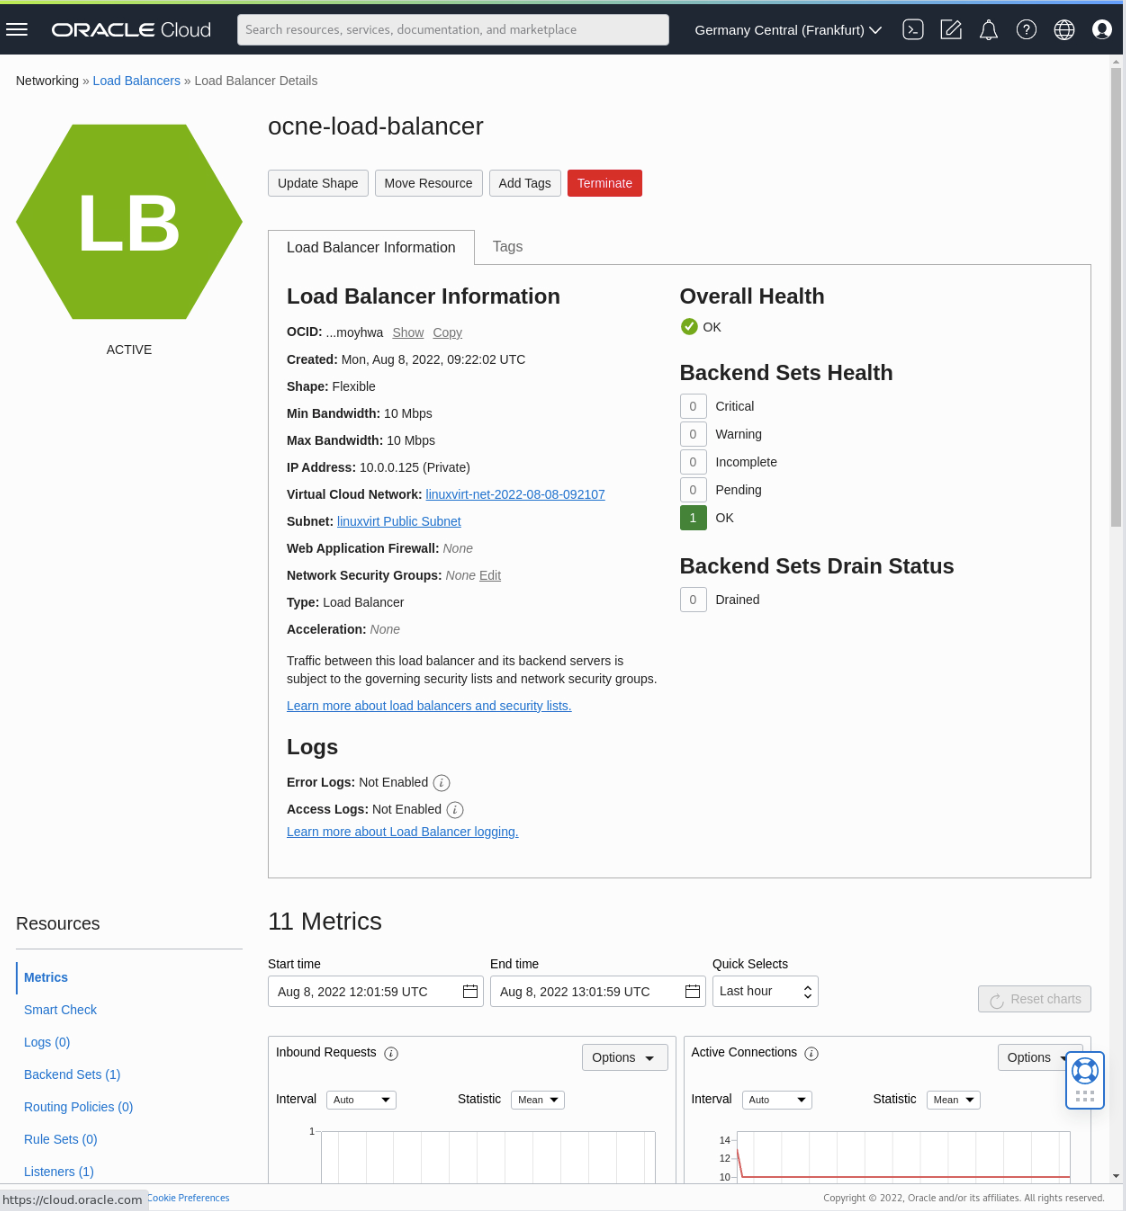This screenshot has height=1211, width=1126.
Task: Open the Options dropdown on Inbound Requests chart
Action: tap(624, 1057)
